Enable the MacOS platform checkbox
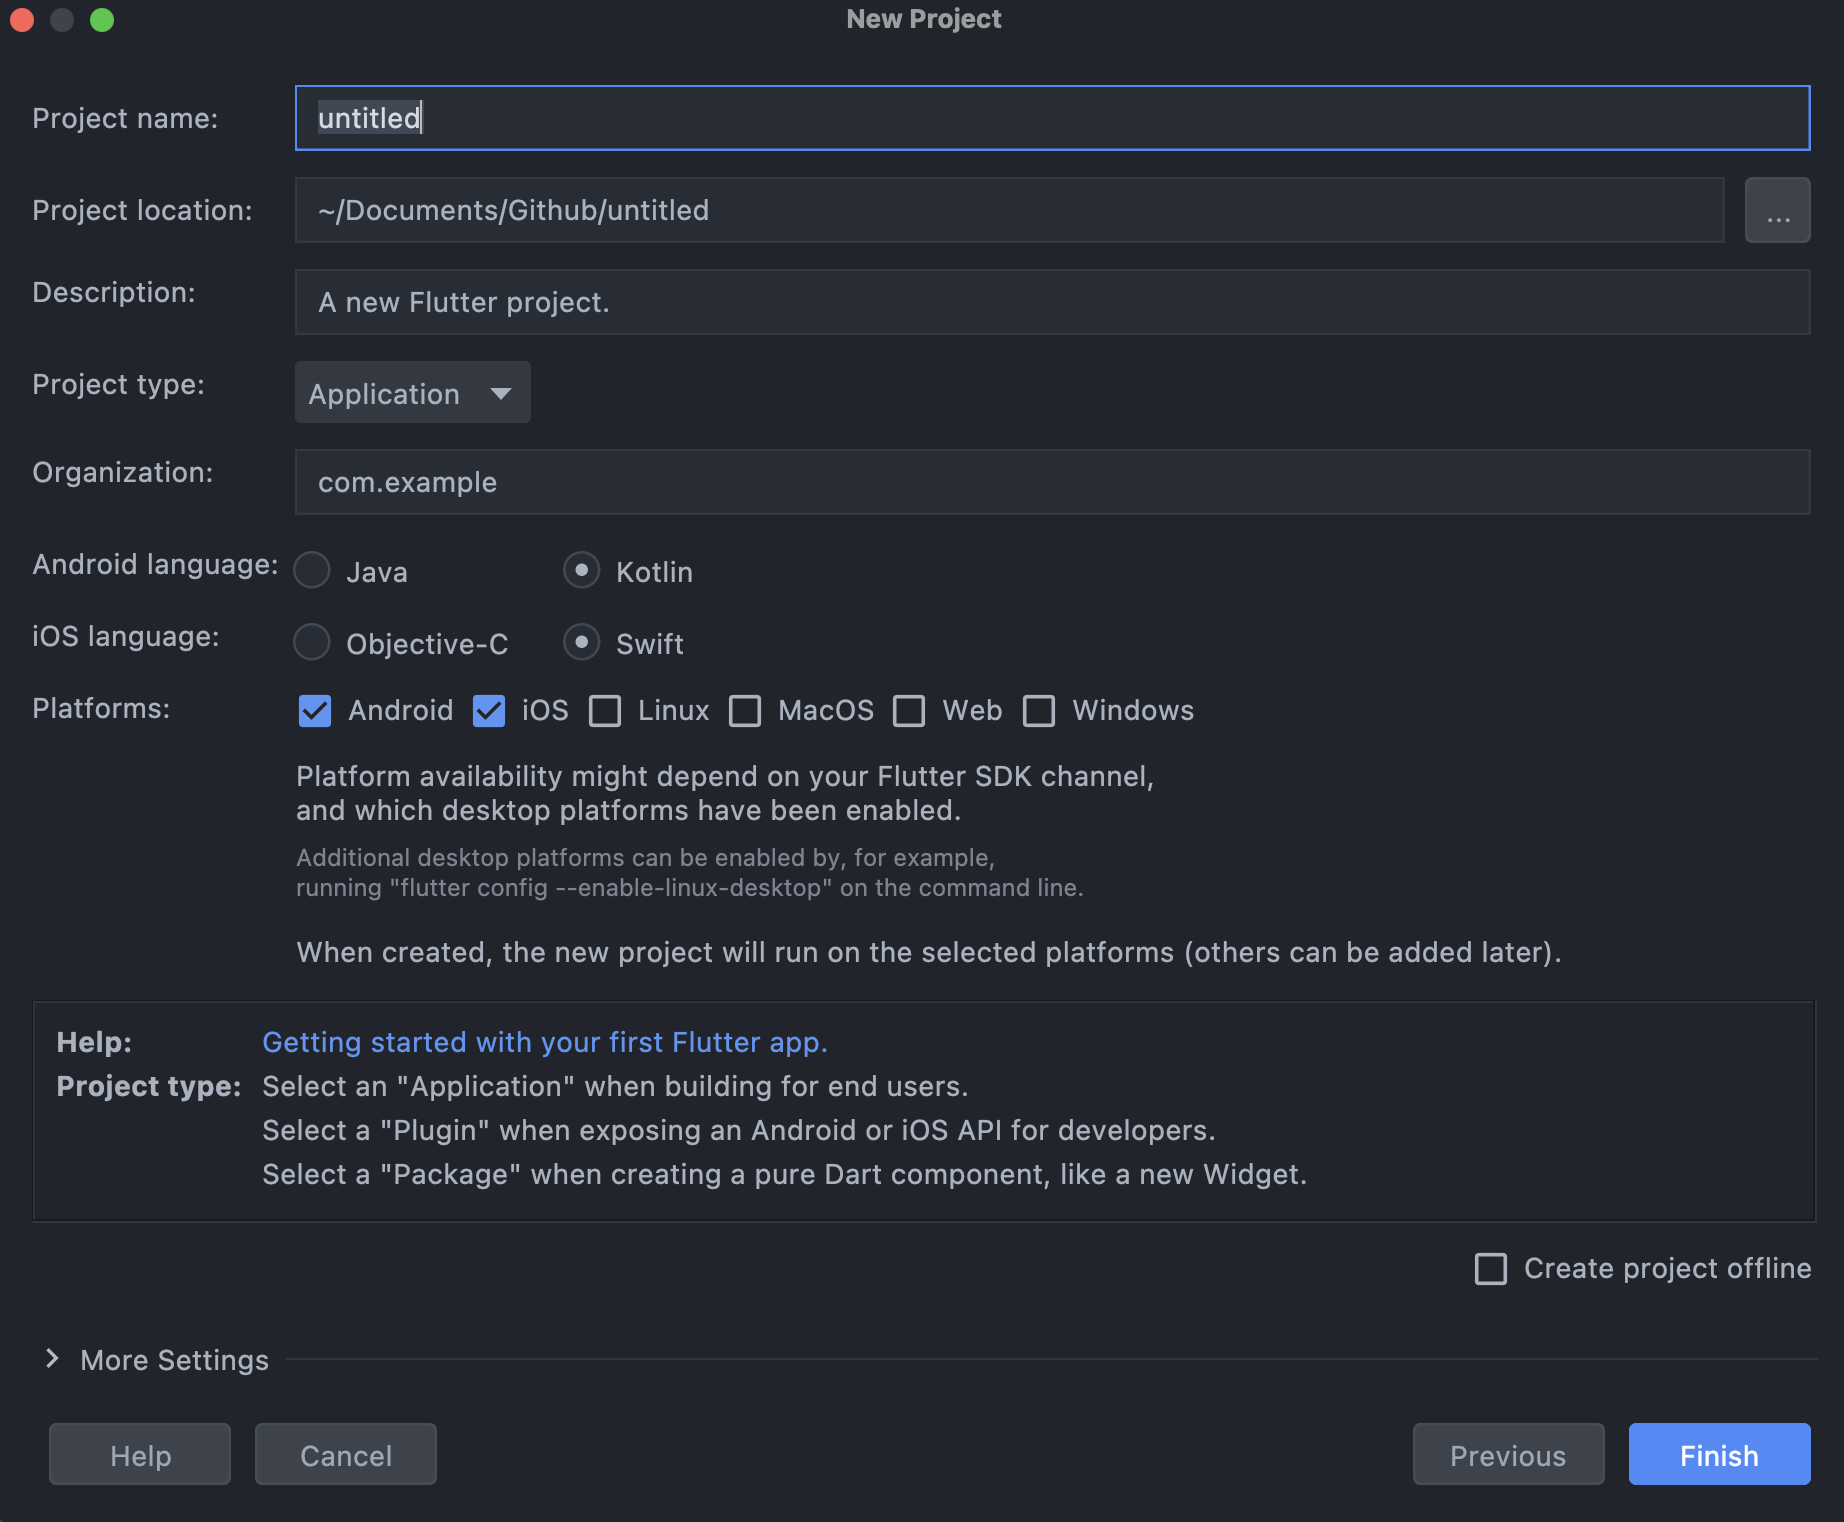 point(745,711)
